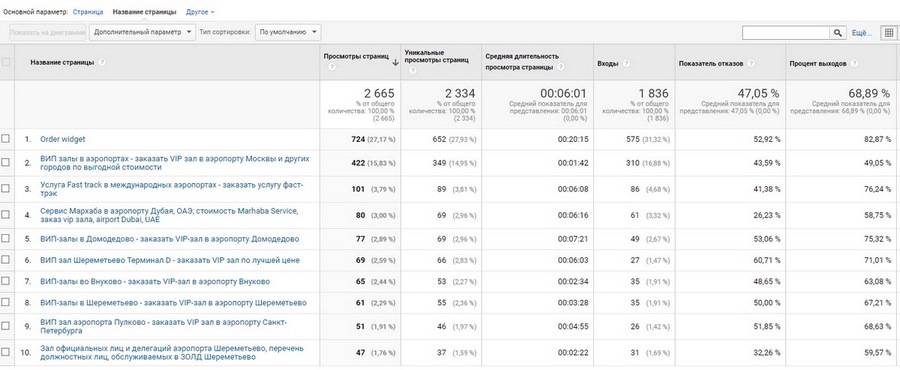The image size is (900, 370).
Task: Open 'Услуга Fast track в международных аэропортах' link
Action: 172,189
